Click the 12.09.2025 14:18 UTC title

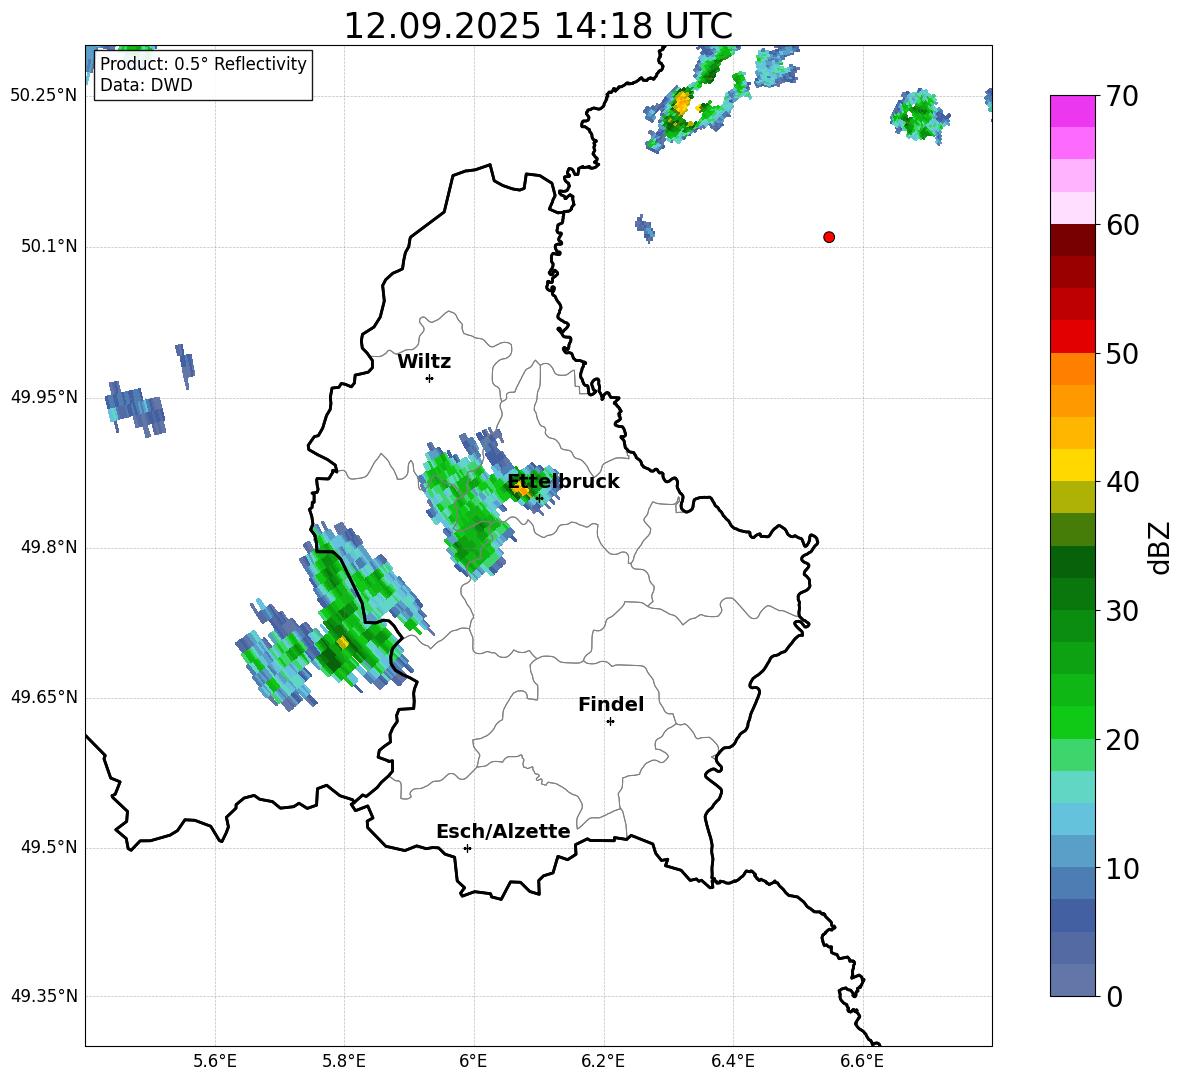click(538, 26)
